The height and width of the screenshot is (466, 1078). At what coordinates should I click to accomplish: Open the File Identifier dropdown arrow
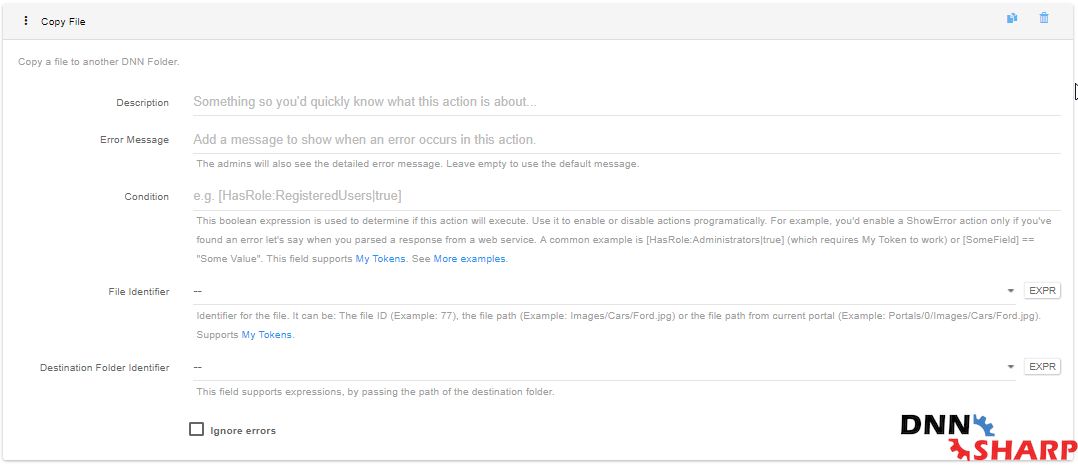(x=1011, y=291)
